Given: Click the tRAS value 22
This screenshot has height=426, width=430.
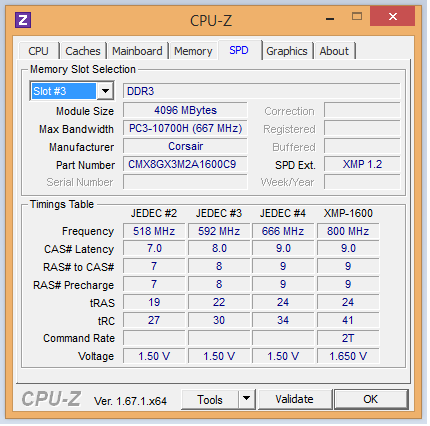Looking at the screenshot, I should click(219, 302).
